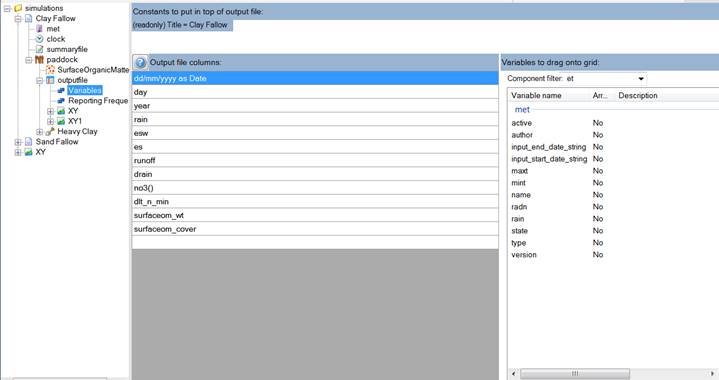Select the 'radn' variable
This screenshot has height=380, width=719.
[519, 207]
